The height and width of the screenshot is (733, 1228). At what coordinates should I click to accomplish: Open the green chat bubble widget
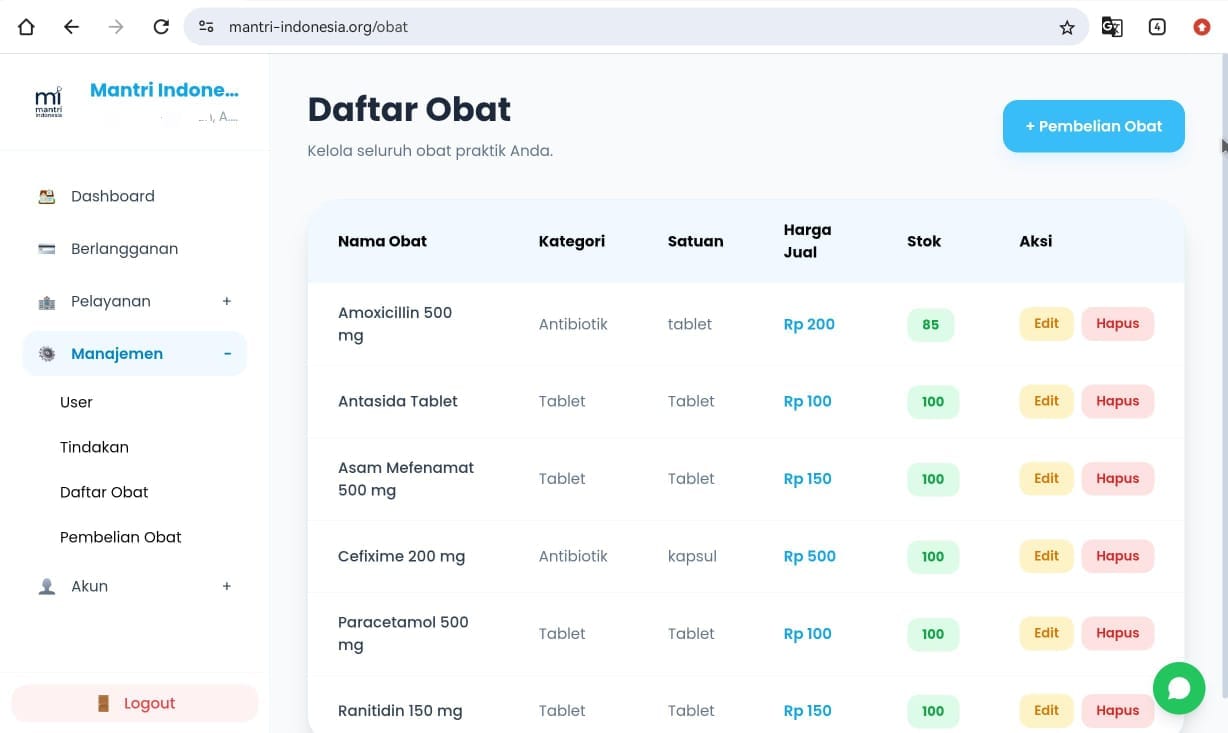tap(1179, 688)
